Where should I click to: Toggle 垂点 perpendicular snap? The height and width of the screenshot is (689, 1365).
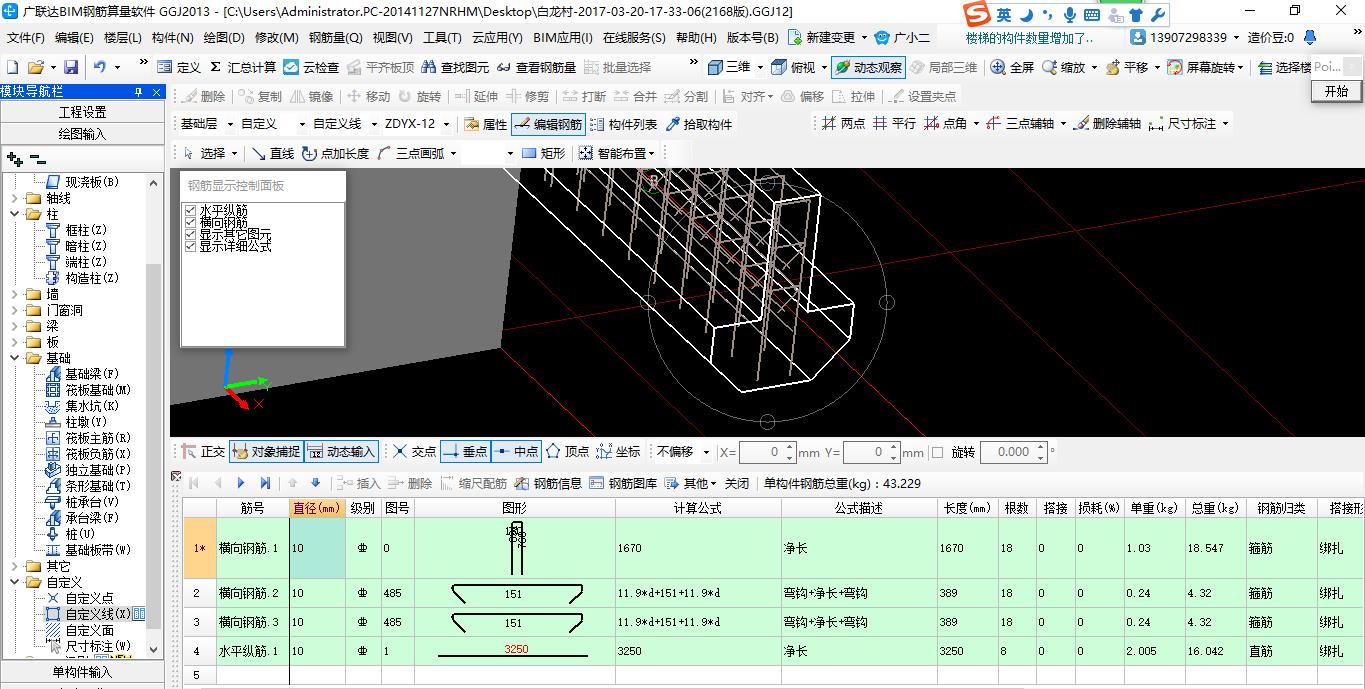(465, 452)
